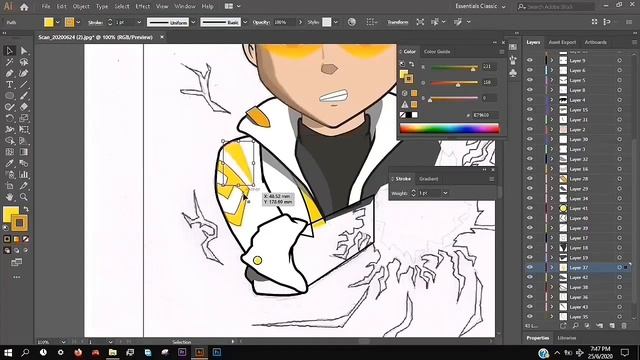Select the Shaper tool
This screenshot has height=360, width=640.
coord(9,107)
